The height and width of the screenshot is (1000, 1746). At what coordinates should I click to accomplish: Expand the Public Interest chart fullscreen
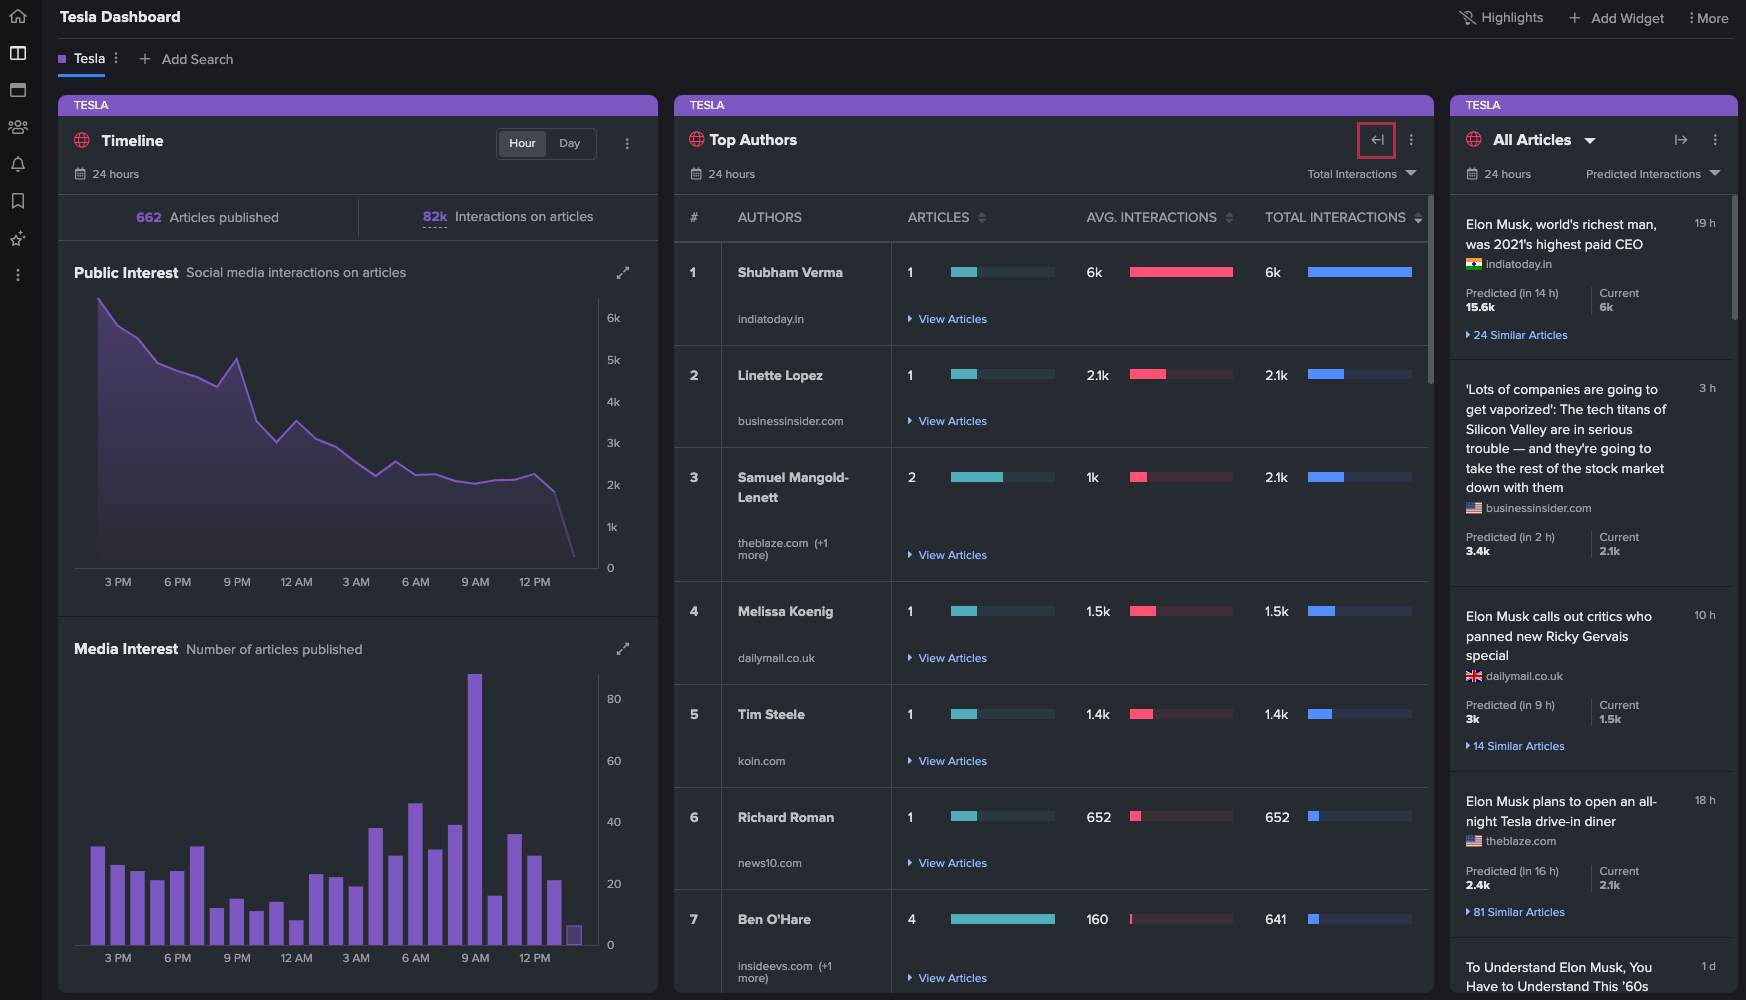pyautogui.click(x=623, y=273)
